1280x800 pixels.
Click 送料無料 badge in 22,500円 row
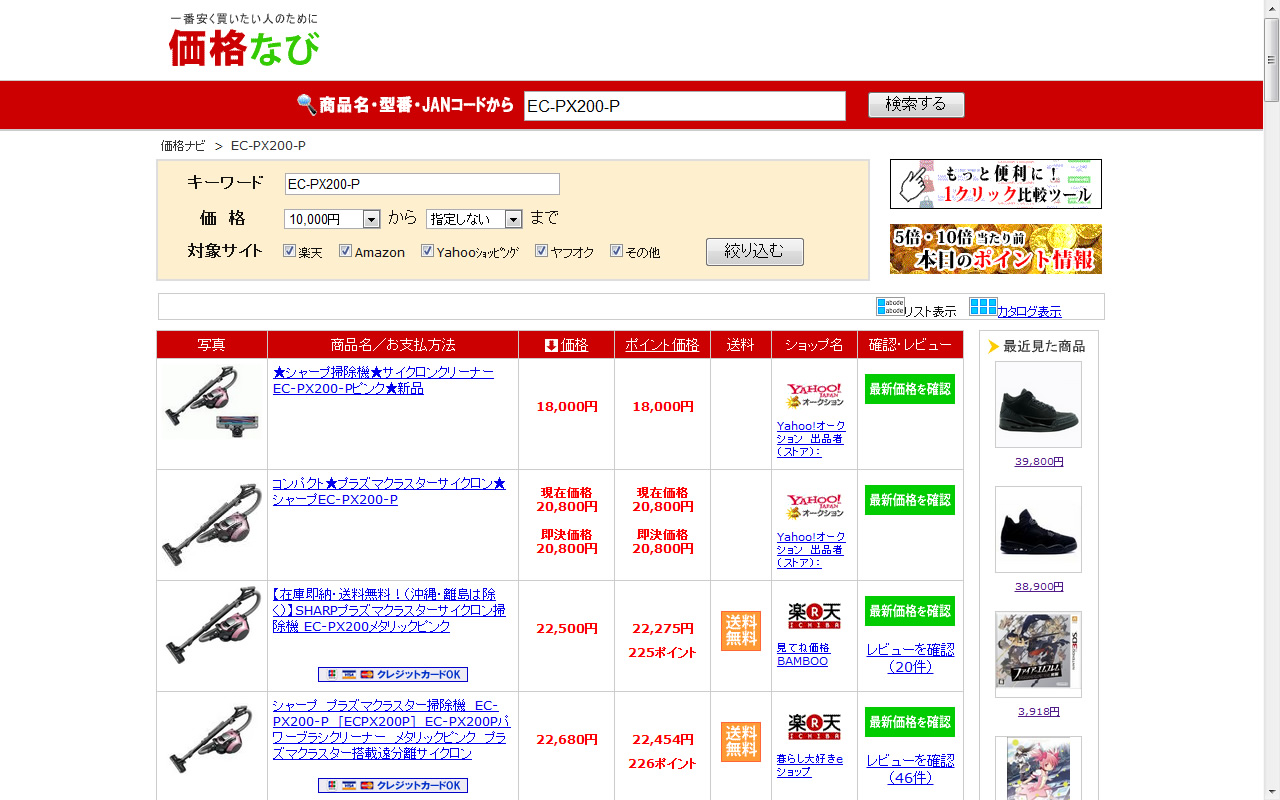pos(741,631)
